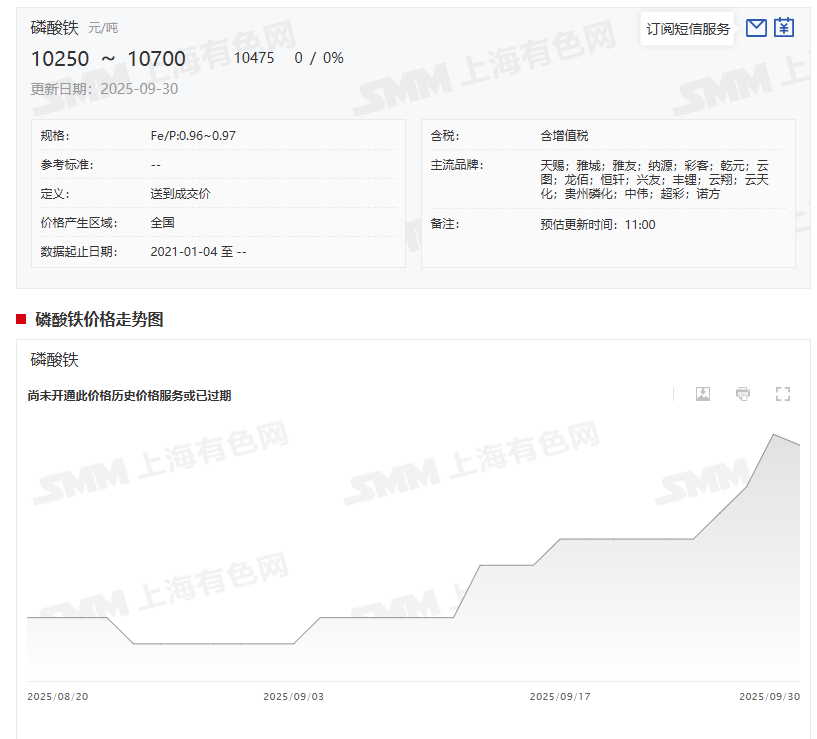Click the 订阅短信服务 button
Viewport: 817px width, 739px height.
coord(688,29)
